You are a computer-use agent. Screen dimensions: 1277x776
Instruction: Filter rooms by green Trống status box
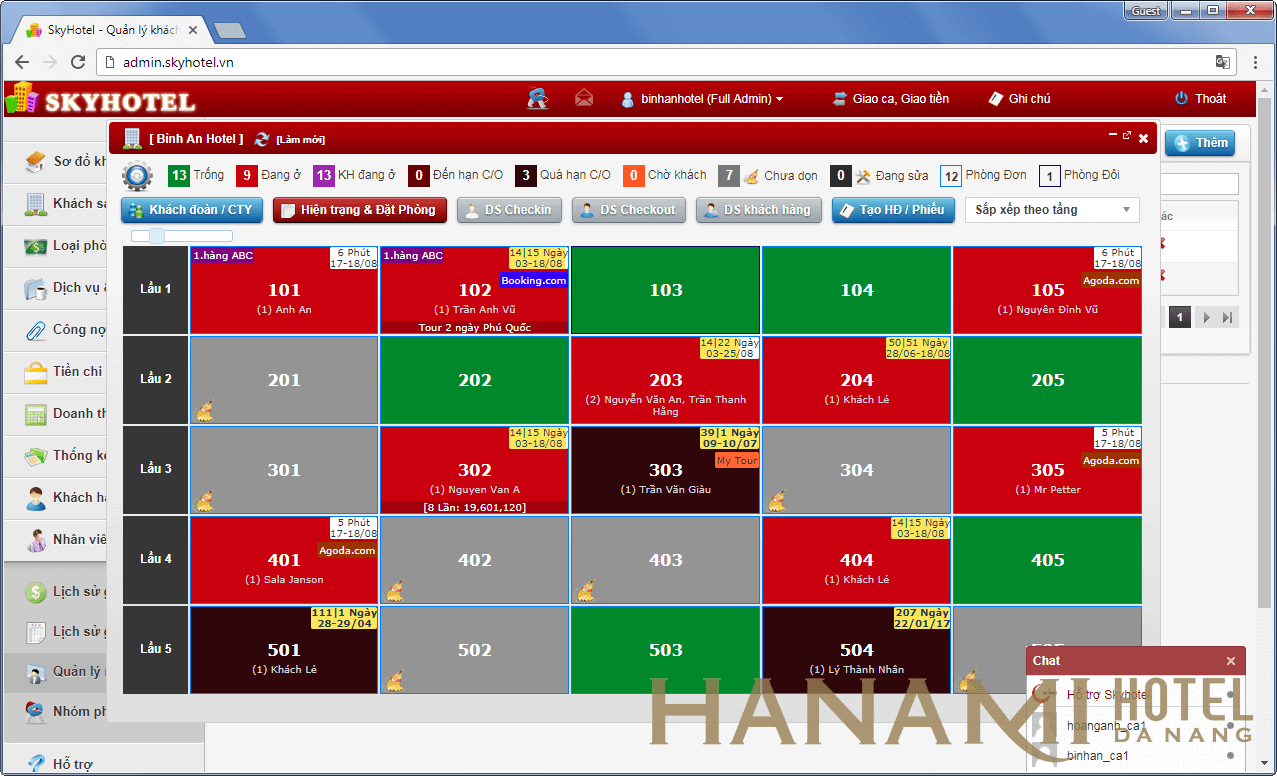click(179, 175)
